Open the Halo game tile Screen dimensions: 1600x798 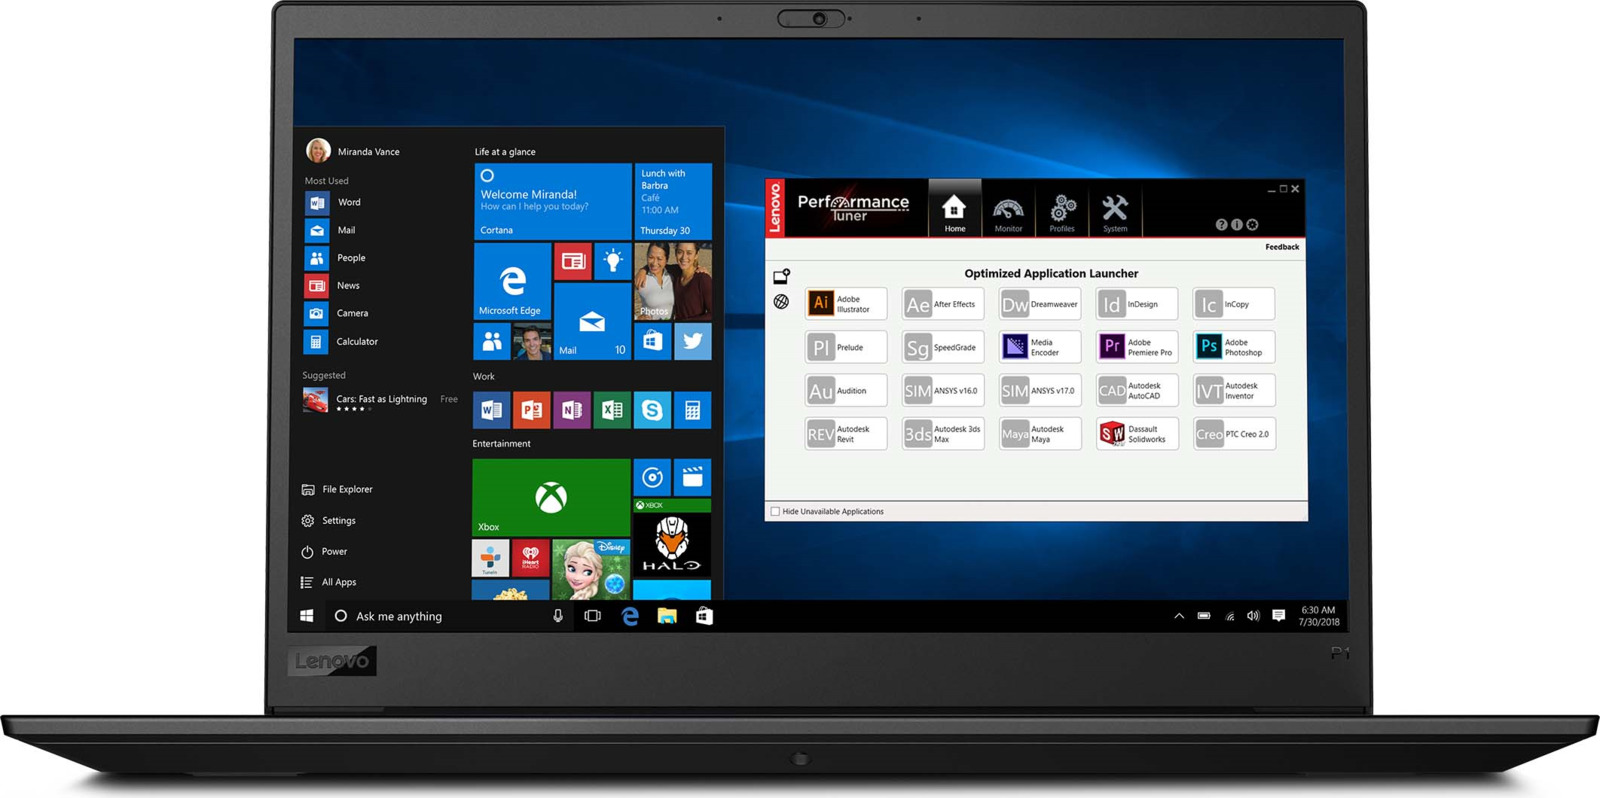[x=672, y=537]
